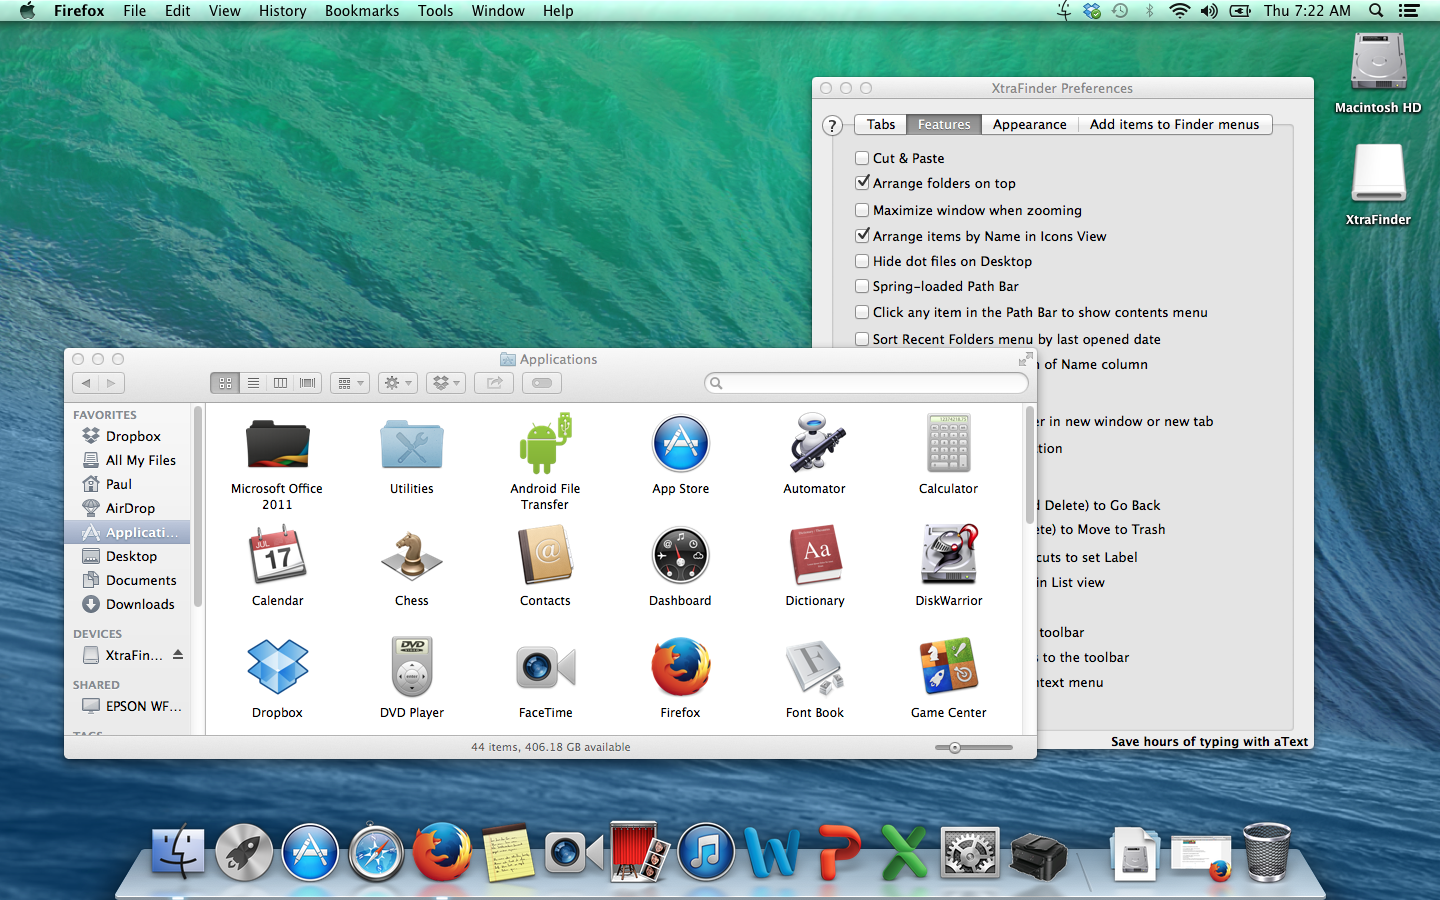This screenshot has width=1440, height=900.
Task: Toggle Hide dot files on Desktop
Action: (862, 261)
